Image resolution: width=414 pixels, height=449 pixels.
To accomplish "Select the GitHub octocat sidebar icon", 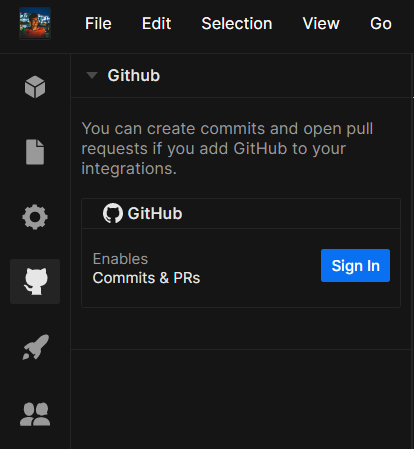I will coord(35,281).
